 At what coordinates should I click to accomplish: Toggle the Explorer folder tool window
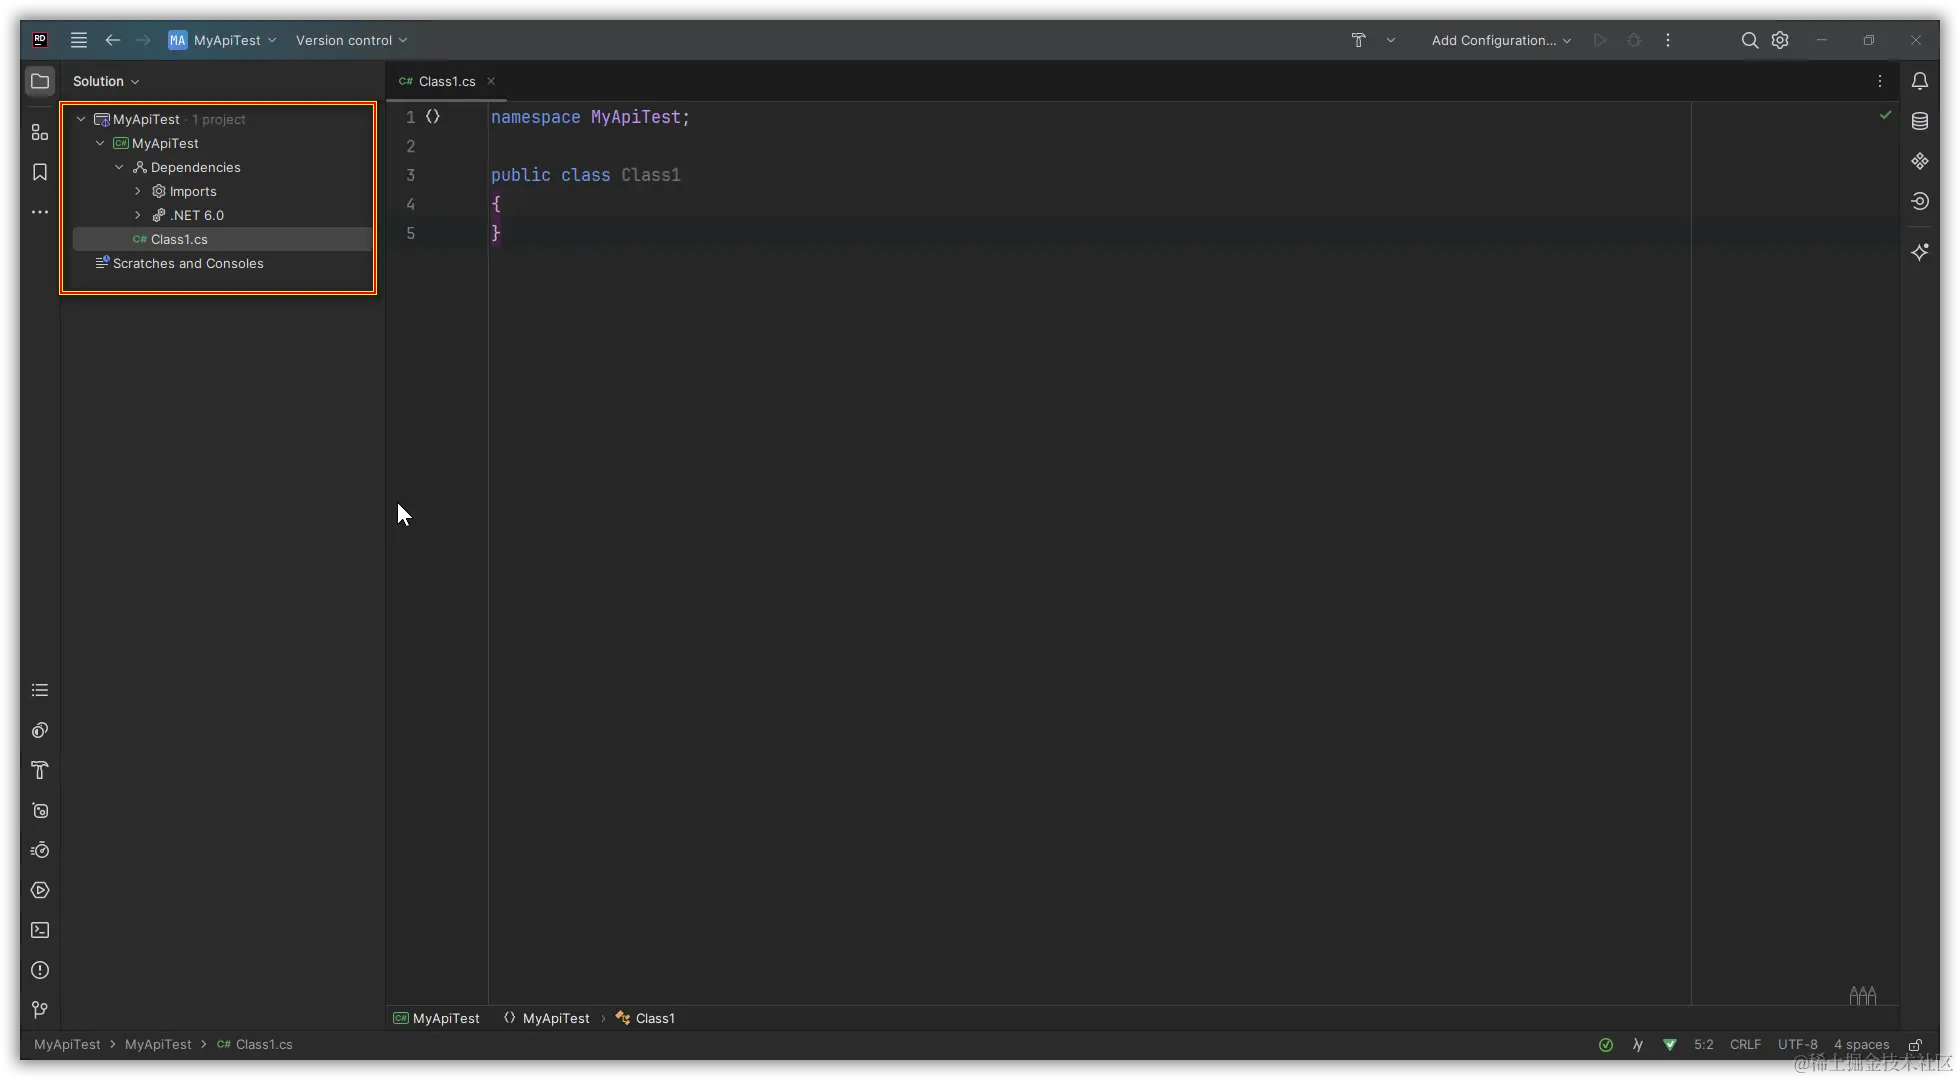pyautogui.click(x=40, y=81)
